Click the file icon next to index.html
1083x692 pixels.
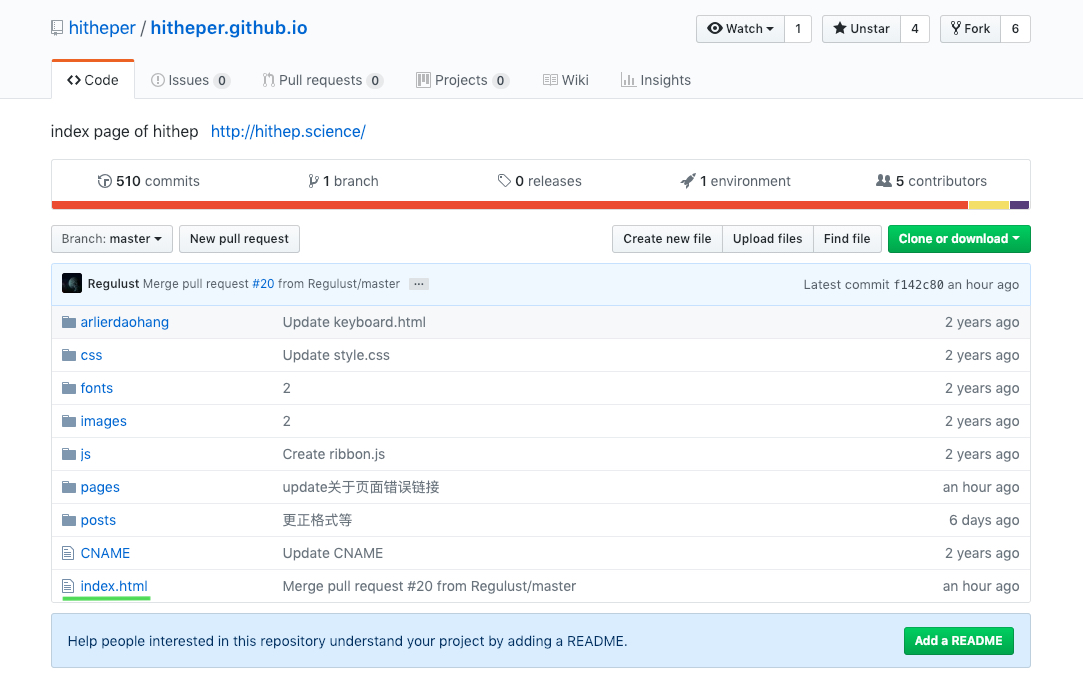[x=68, y=586]
